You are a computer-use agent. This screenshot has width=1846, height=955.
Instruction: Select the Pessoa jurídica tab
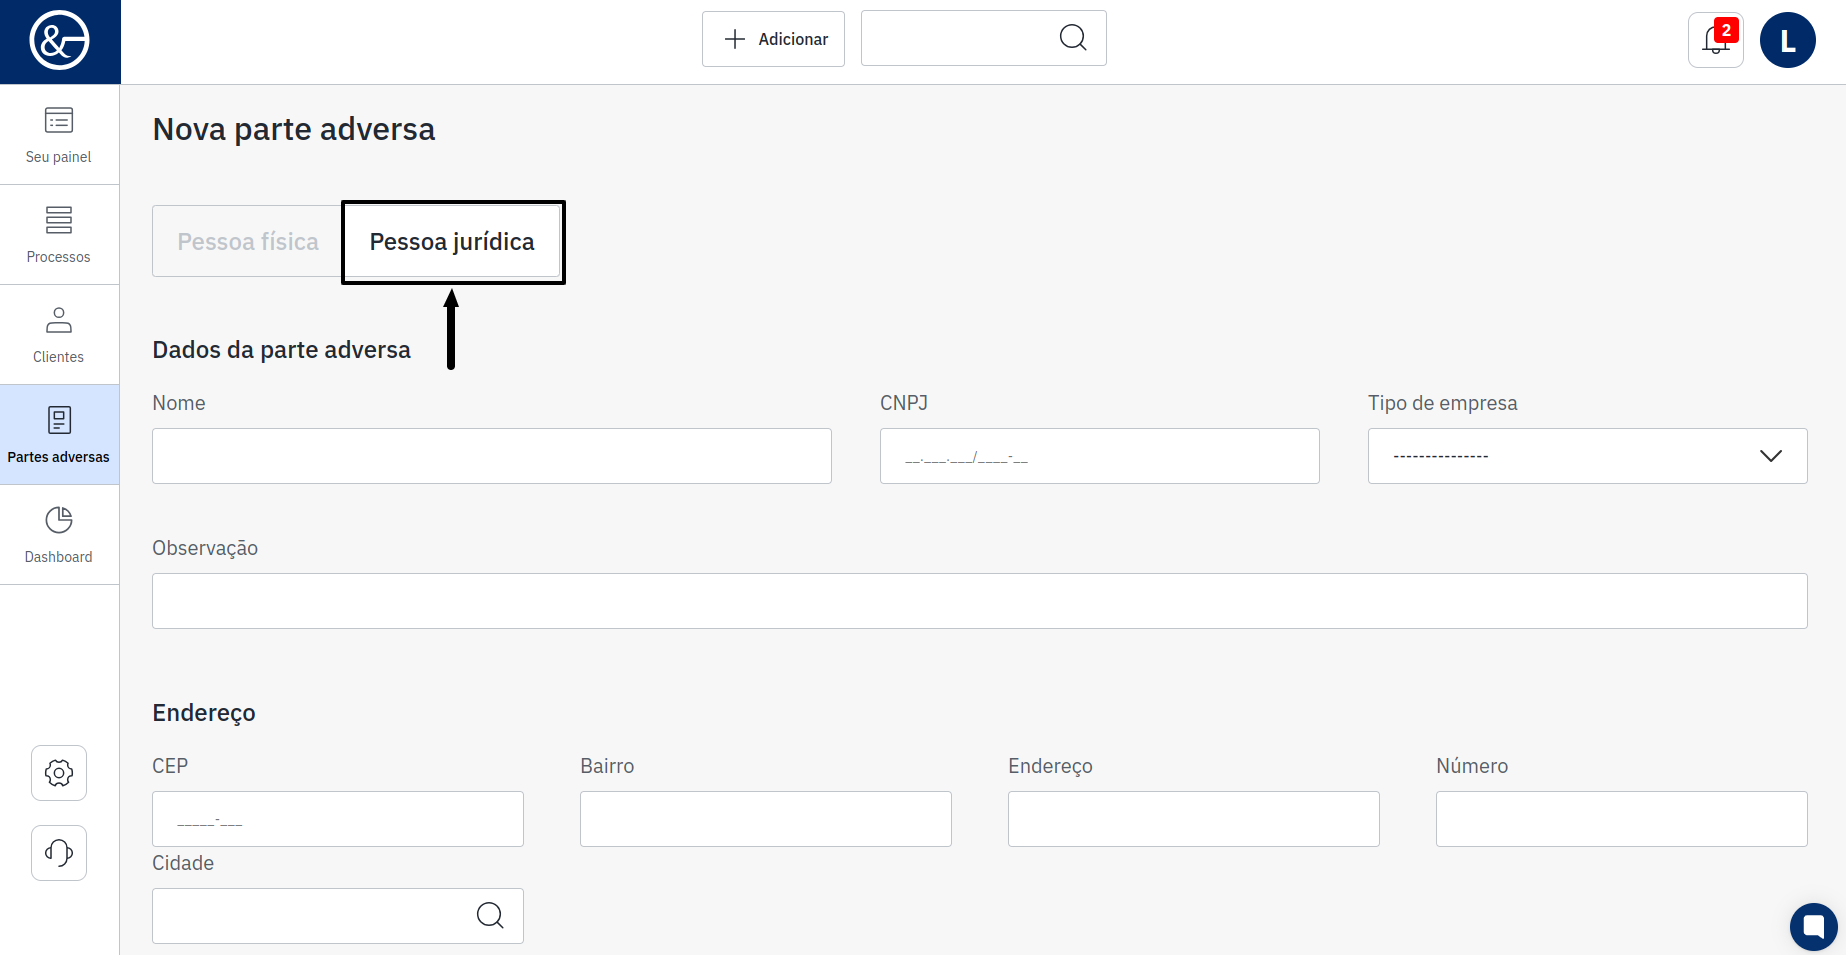point(452,242)
